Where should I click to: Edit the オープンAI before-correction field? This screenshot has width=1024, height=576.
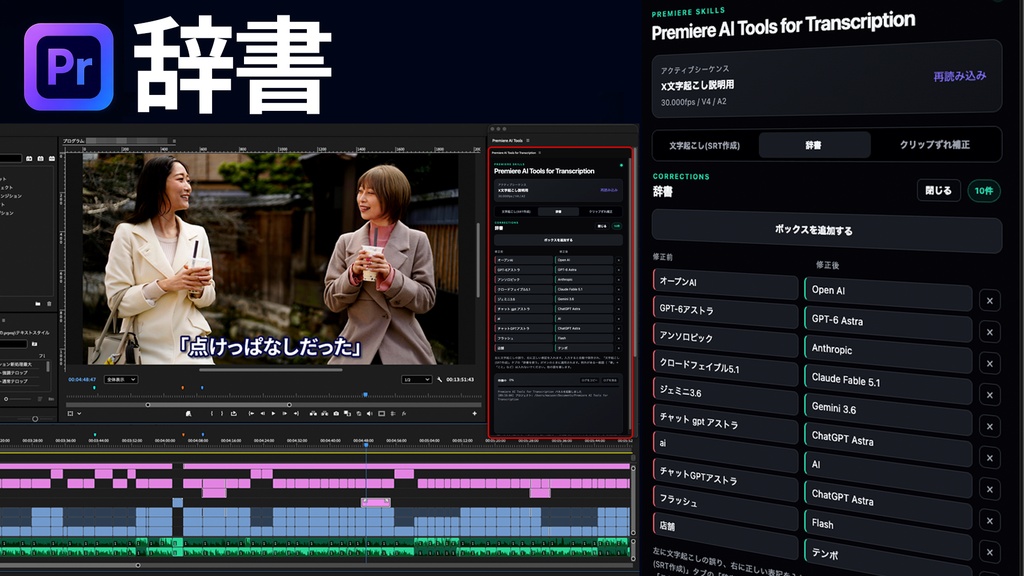(725, 283)
